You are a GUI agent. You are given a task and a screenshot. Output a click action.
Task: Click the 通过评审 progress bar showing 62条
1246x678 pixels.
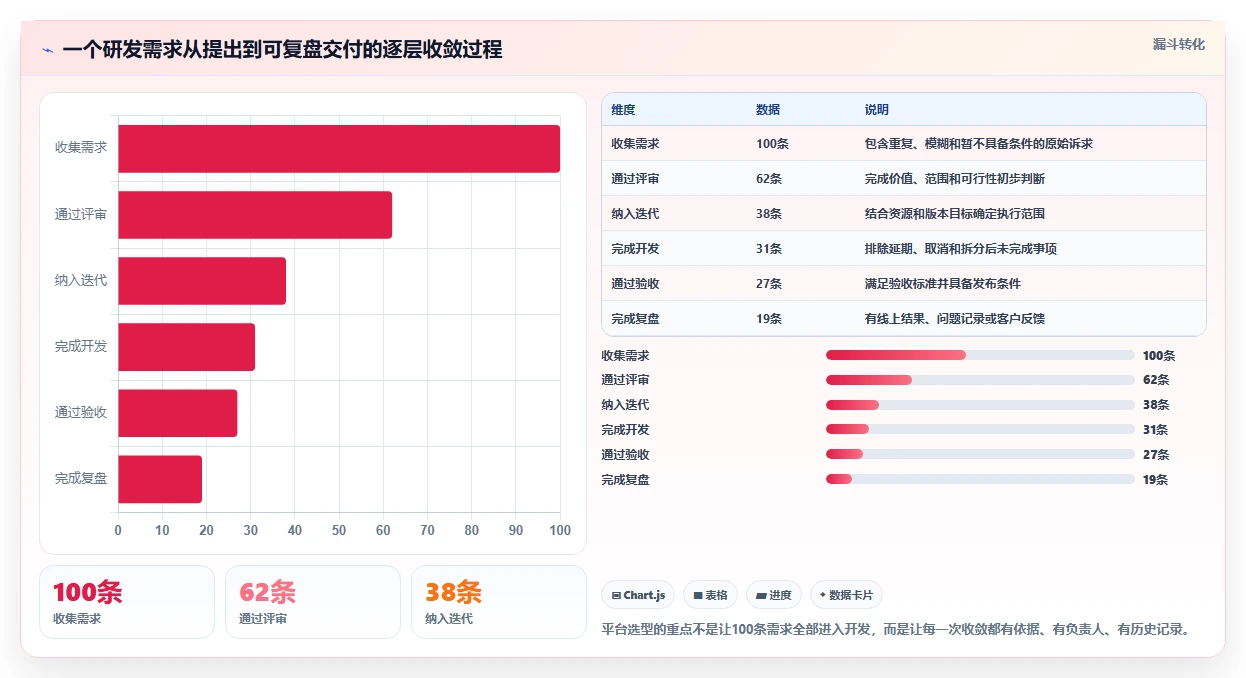click(980, 380)
